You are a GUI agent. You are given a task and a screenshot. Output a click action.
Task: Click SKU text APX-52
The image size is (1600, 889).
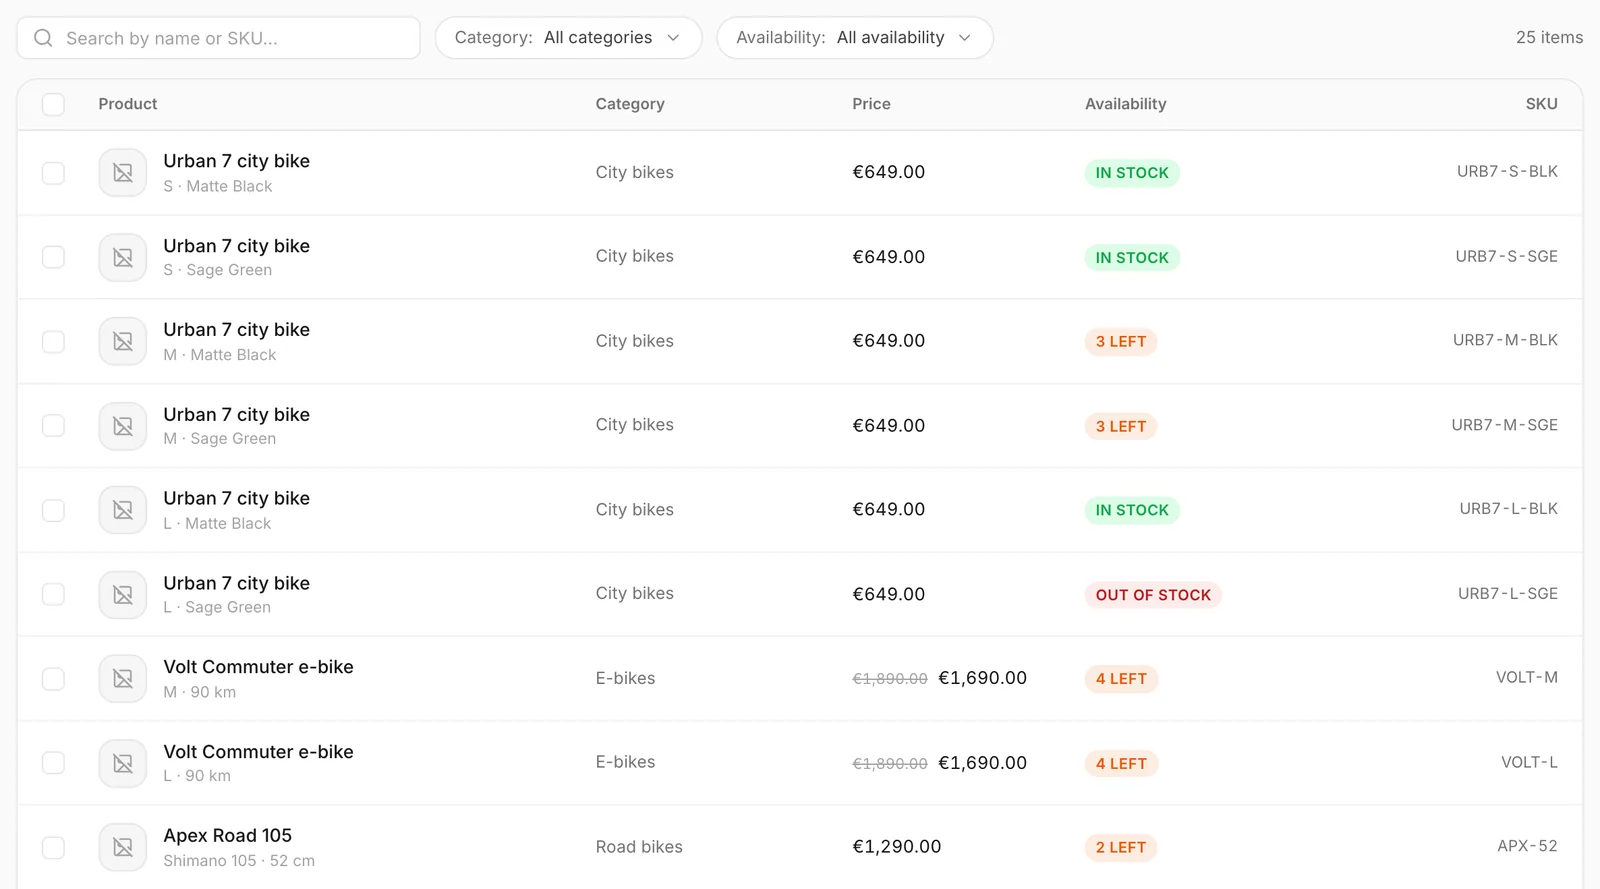point(1527,846)
